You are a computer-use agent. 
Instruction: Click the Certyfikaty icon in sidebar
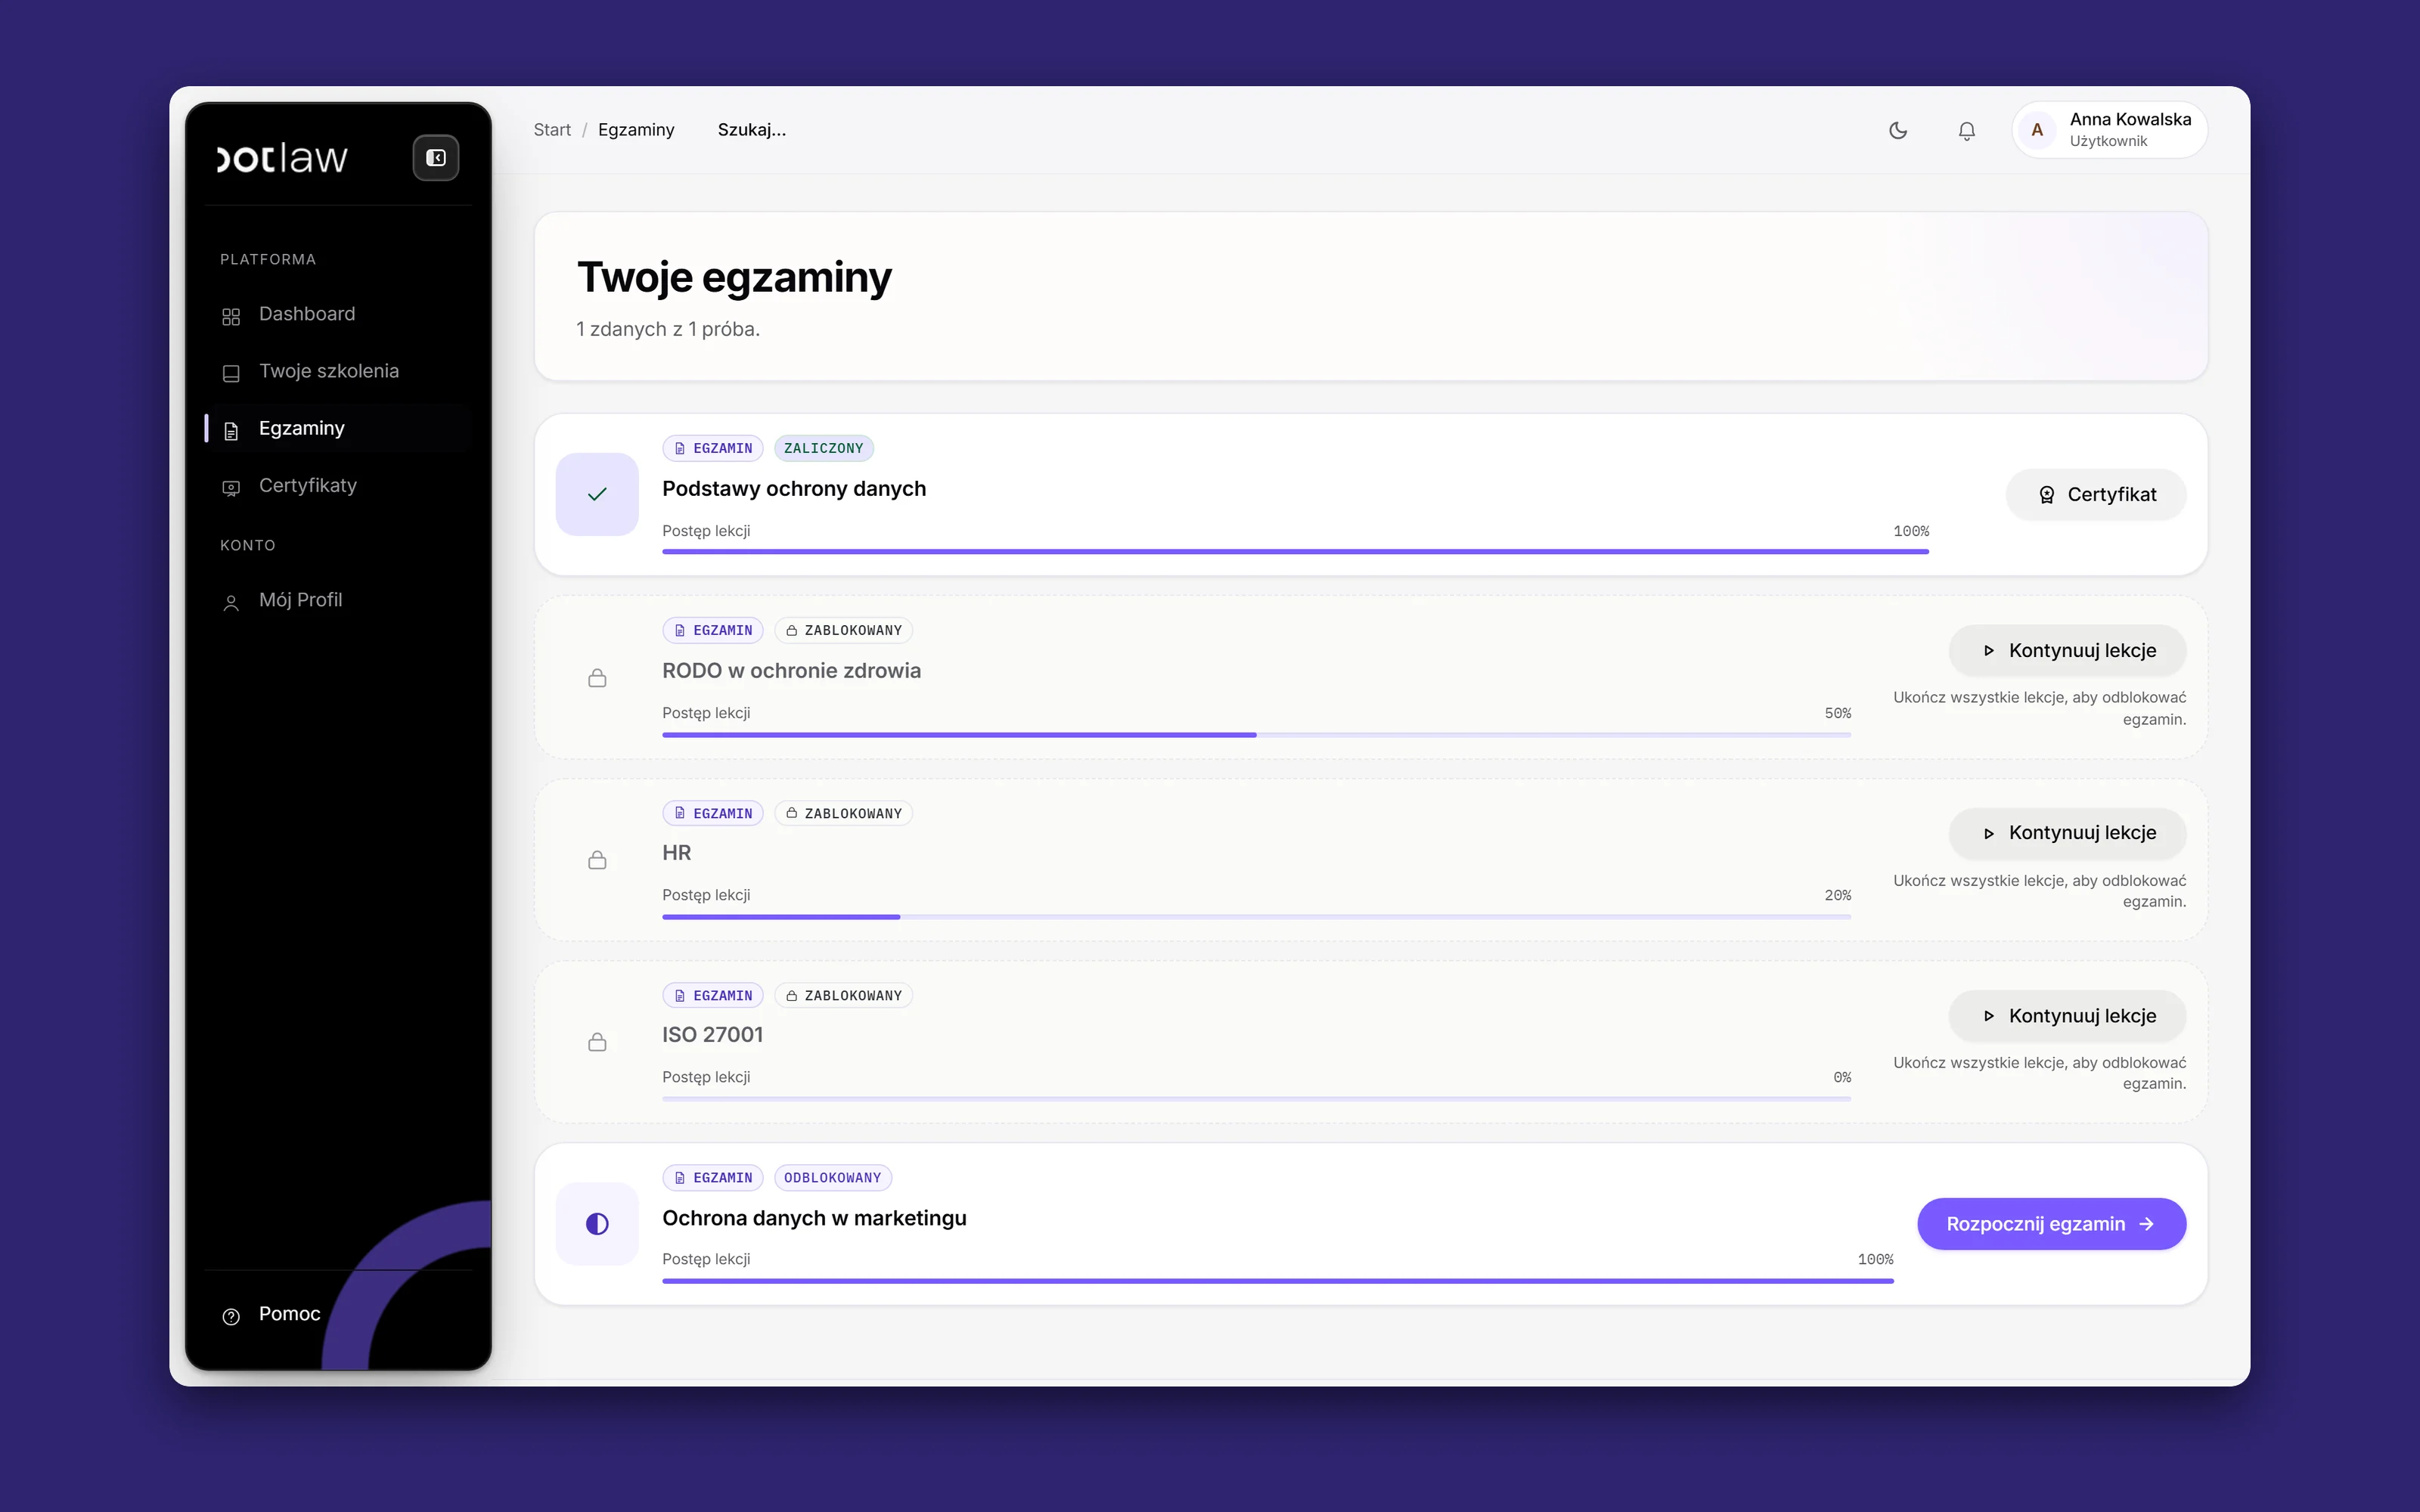(x=231, y=487)
